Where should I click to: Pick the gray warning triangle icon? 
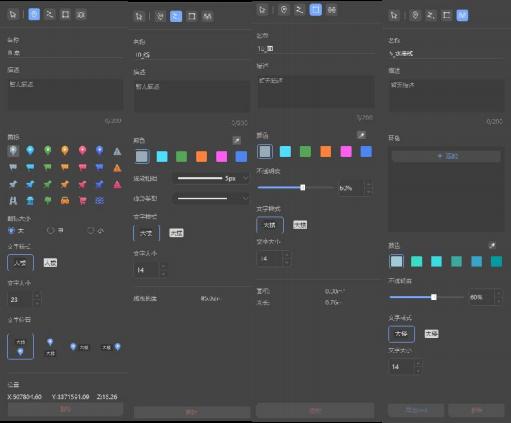click(117, 152)
